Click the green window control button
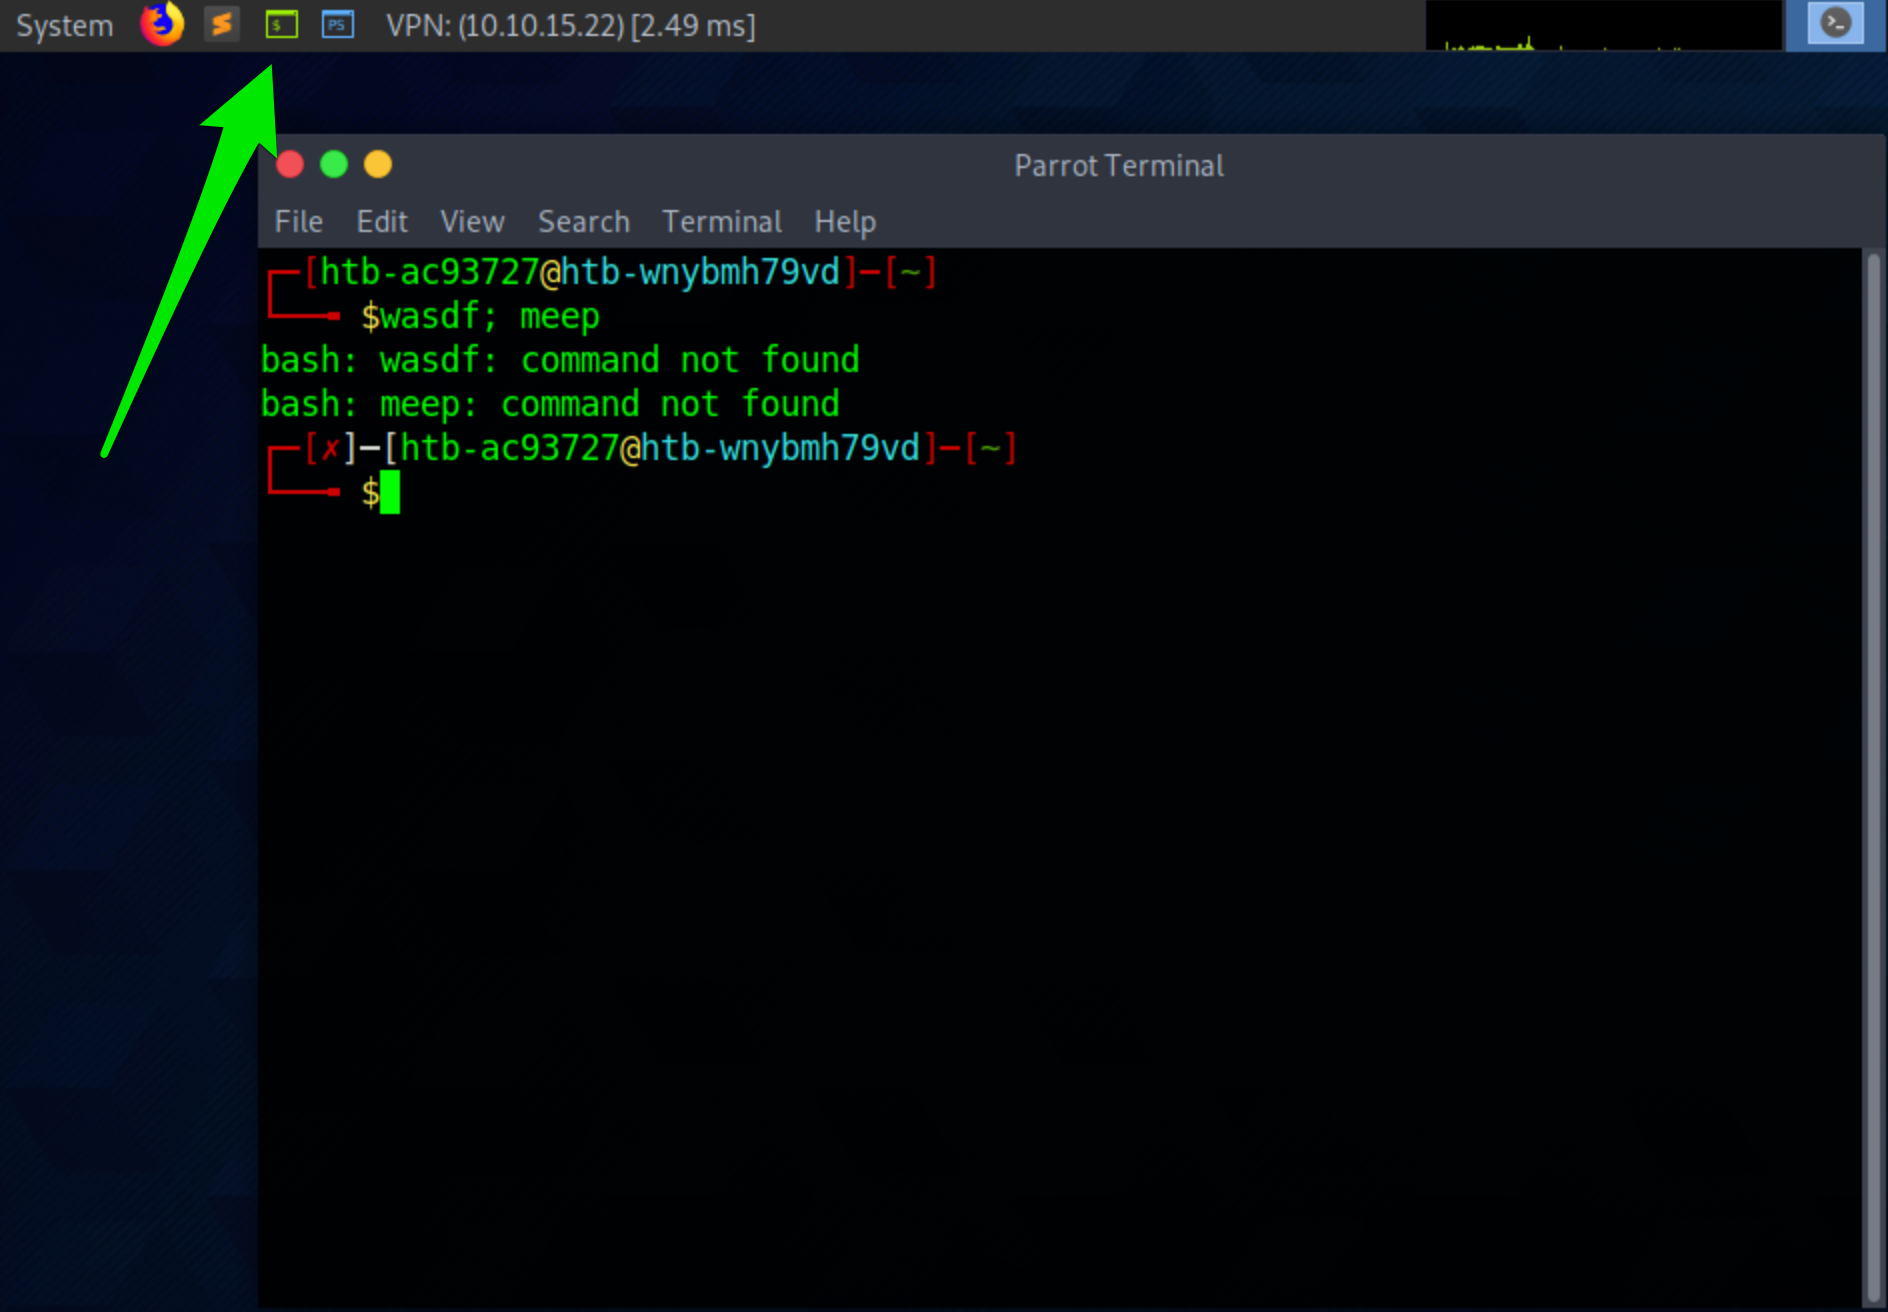 click(334, 164)
